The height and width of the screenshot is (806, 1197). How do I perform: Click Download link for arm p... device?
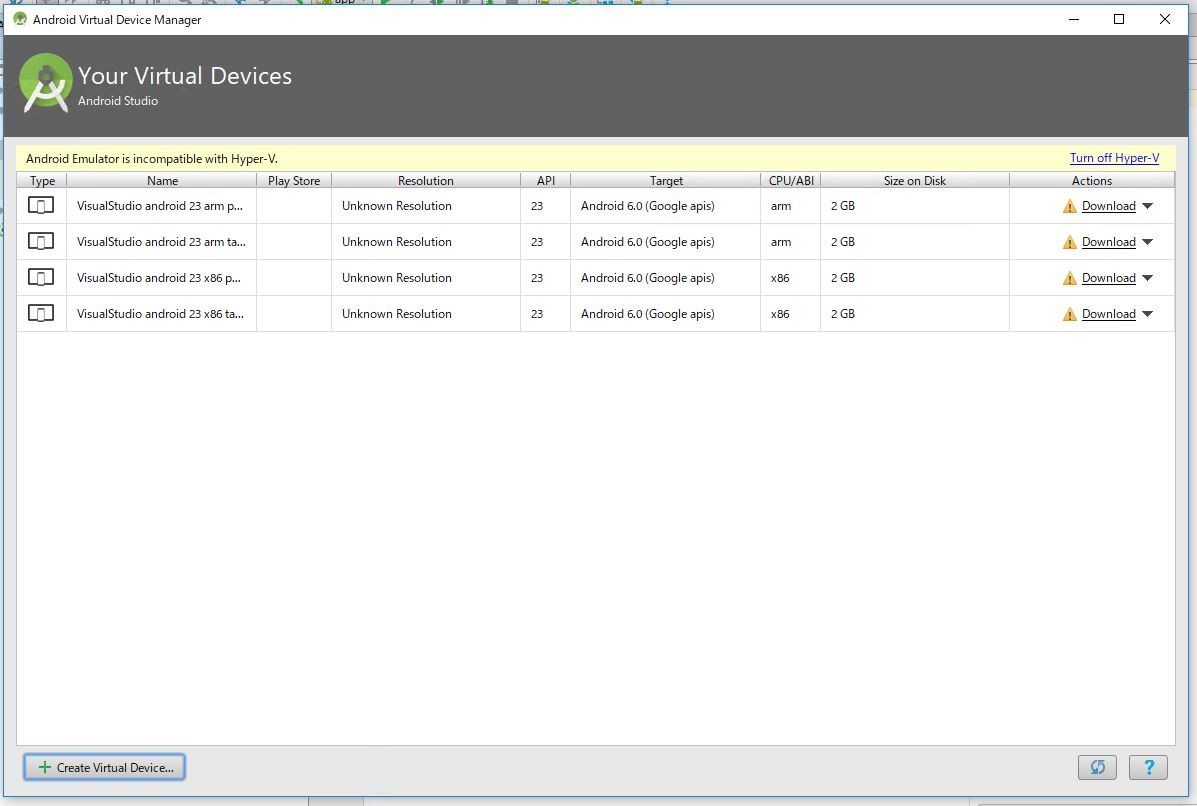(x=1108, y=206)
